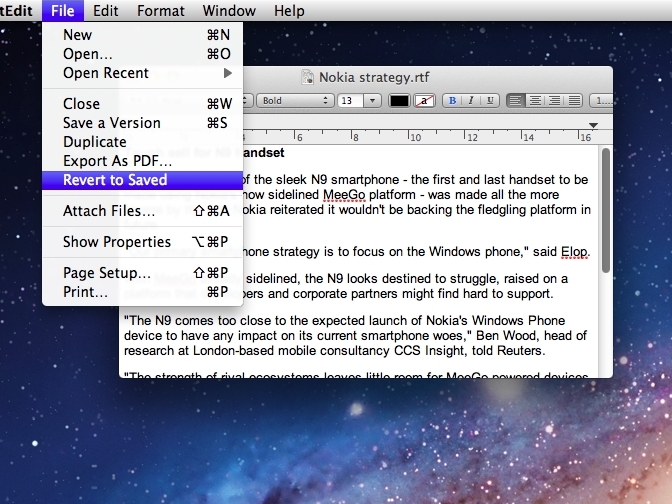Choose Open… from the File menu

coord(142,54)
